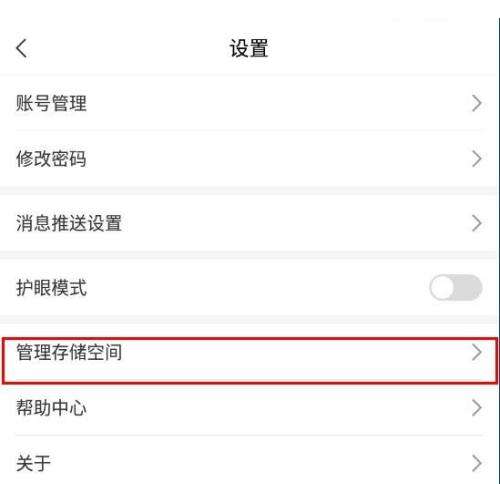Open 关于 page
Image resolution: width=500 pixels, height=484 pixels.
(249, 460)
